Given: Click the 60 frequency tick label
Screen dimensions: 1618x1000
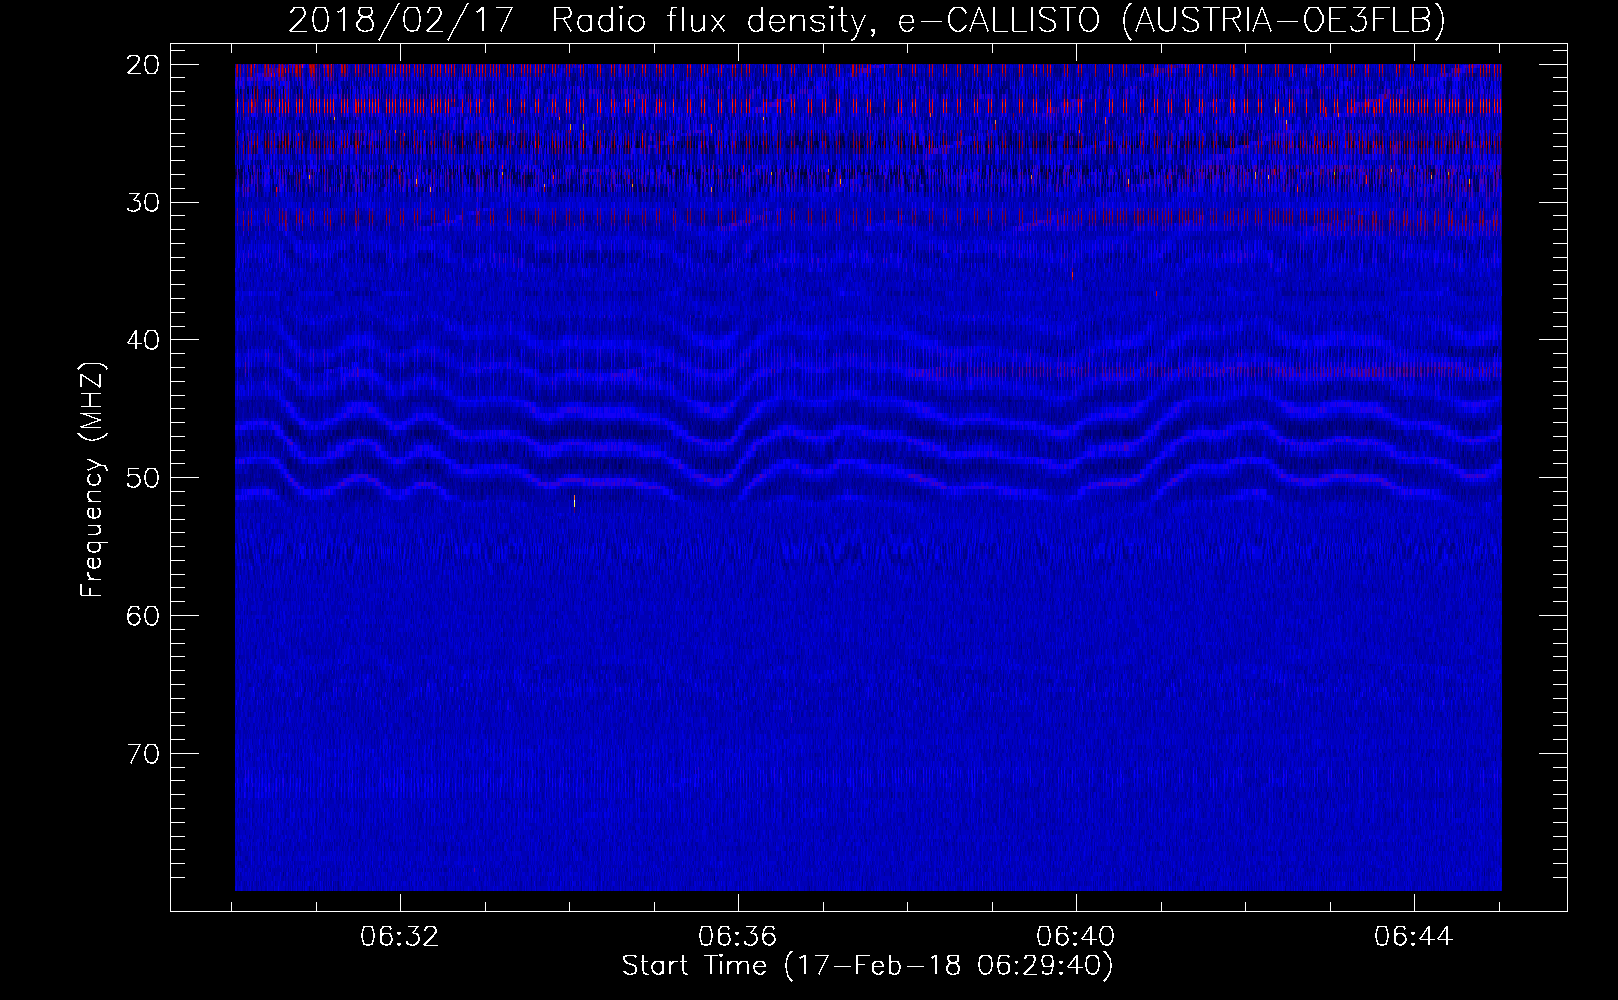Looking at the screenshot, I should tap(144, 616).
